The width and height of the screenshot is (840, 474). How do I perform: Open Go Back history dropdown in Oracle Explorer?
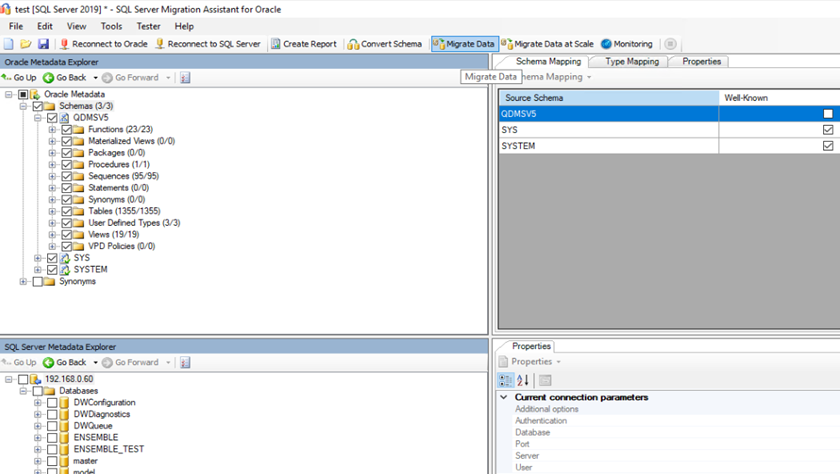pyautogui.click(x=95, y=78)
